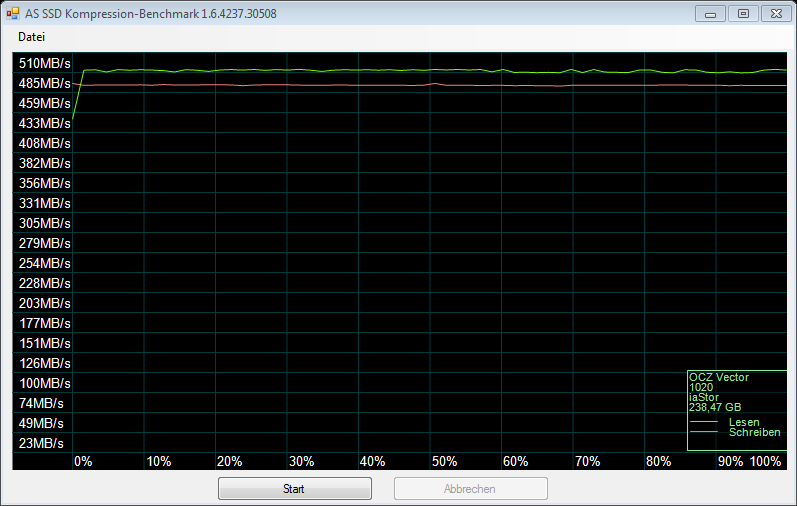Image resolution: width=797 pixels, height=506 pixels.
Task: Click the 20% compression axis label
Action: [230, 462]
